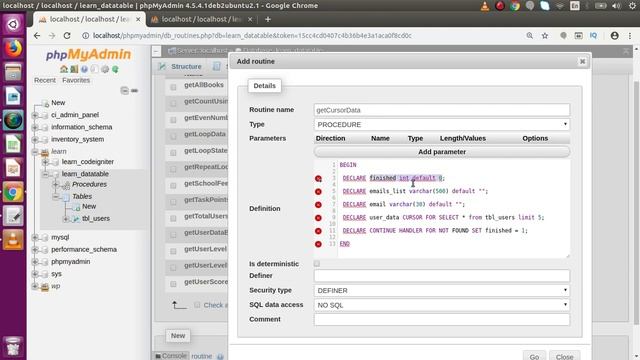Click error marker beside DECLARE email varchar(30) line
The image size is (640, 360).
pyautogui.click(x=318, y=204)
